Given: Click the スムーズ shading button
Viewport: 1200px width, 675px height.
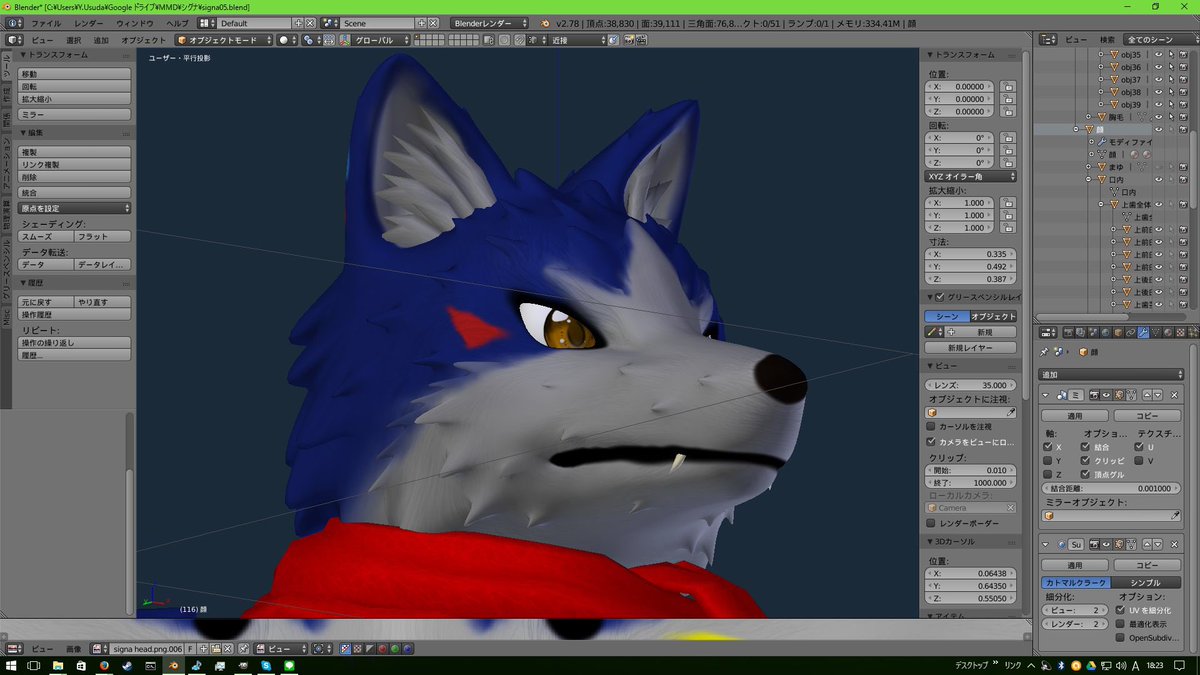Looking at the screenshot, I should [x=46, y=237].
